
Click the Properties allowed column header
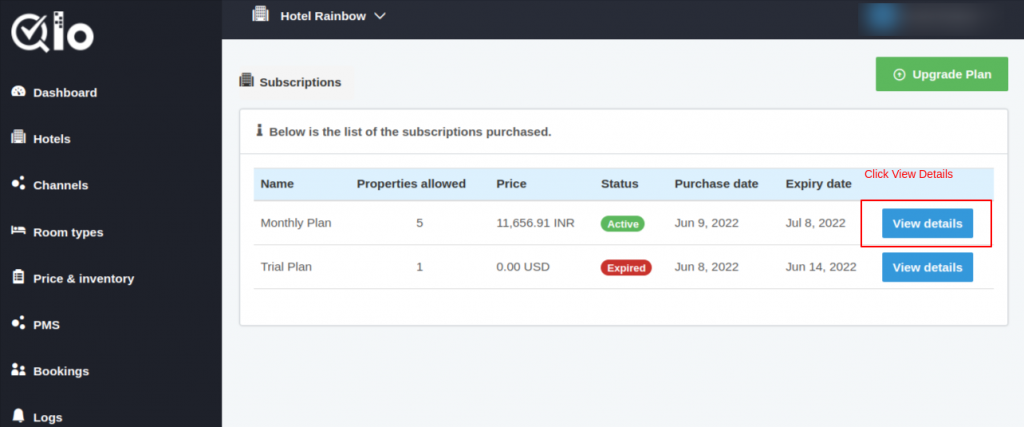(411, 183)
